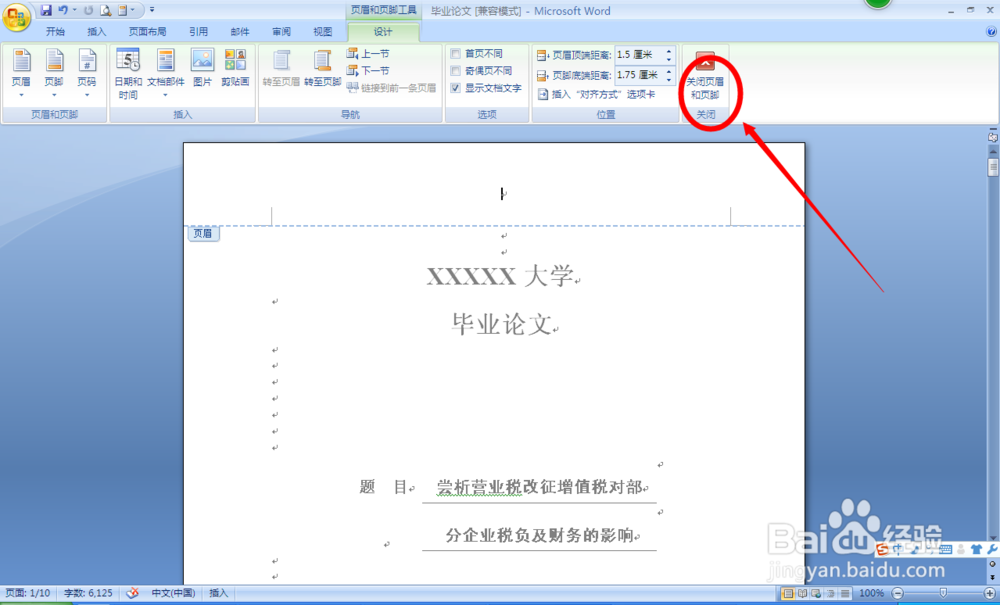Close Header and Footer (关闭页眉和页脚)
Viewport: 1000px width, 605px height.
[705, 76]
